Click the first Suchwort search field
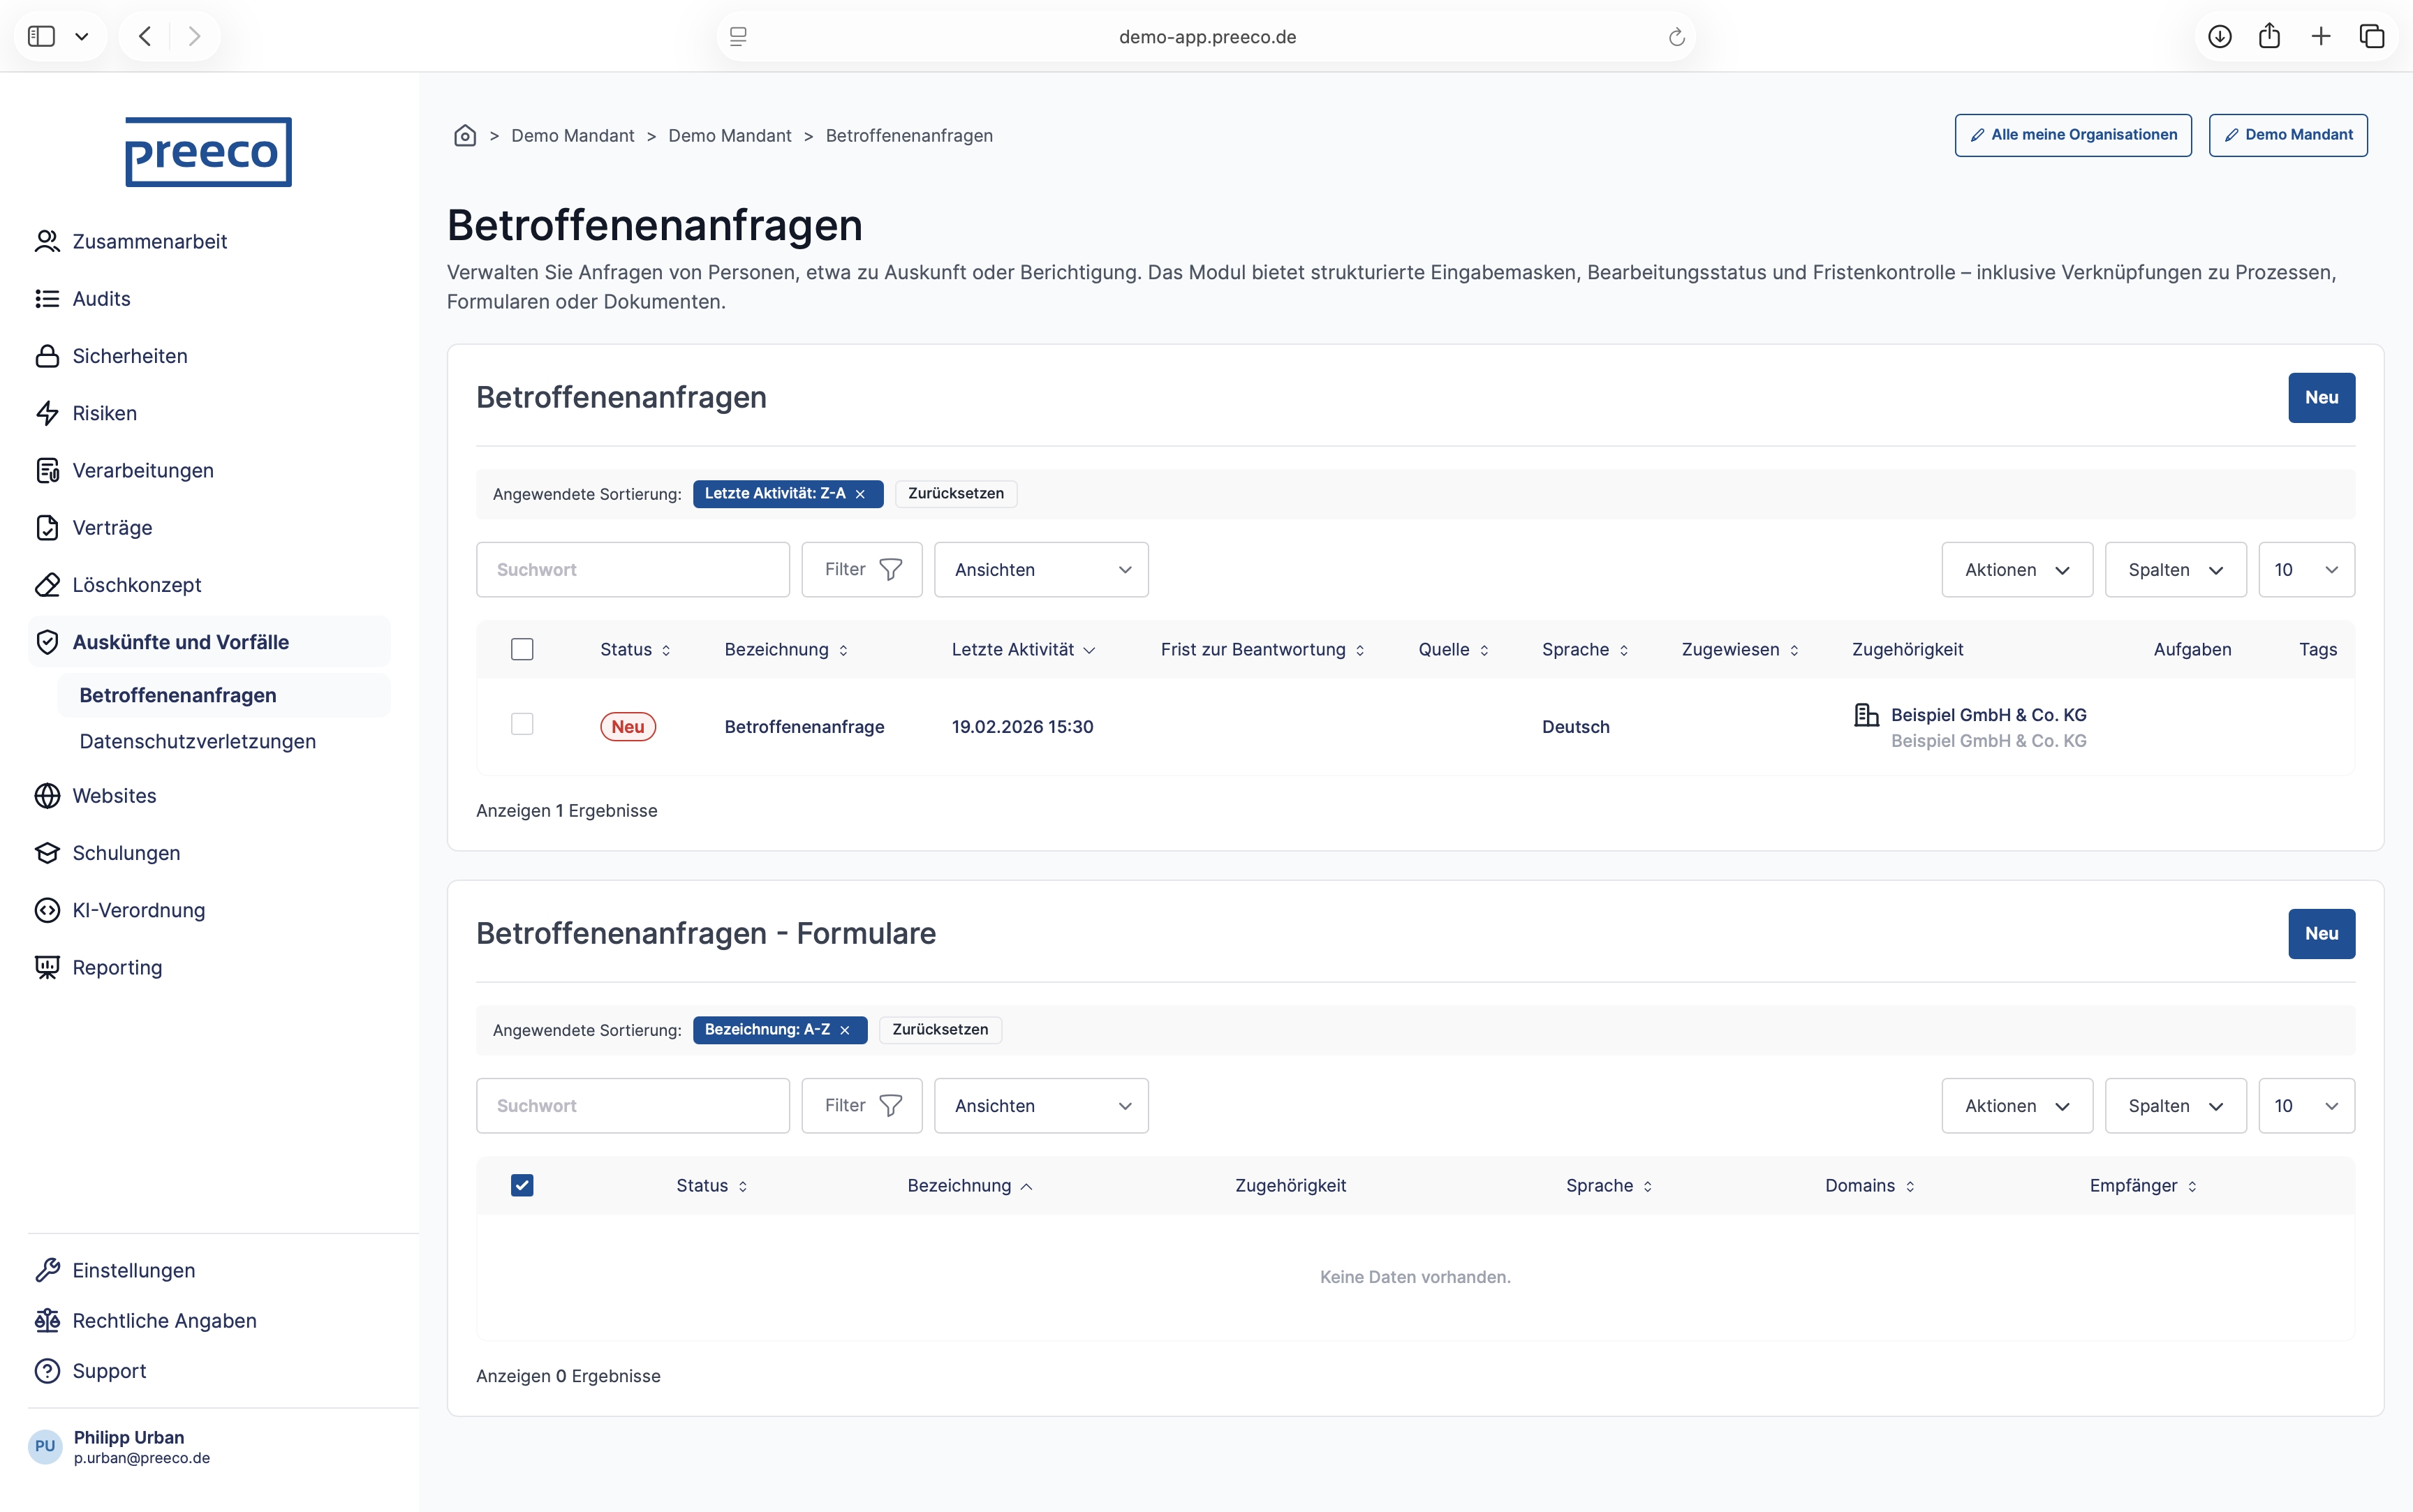This screenshot has width=2413, height=1512. [633, 570]
